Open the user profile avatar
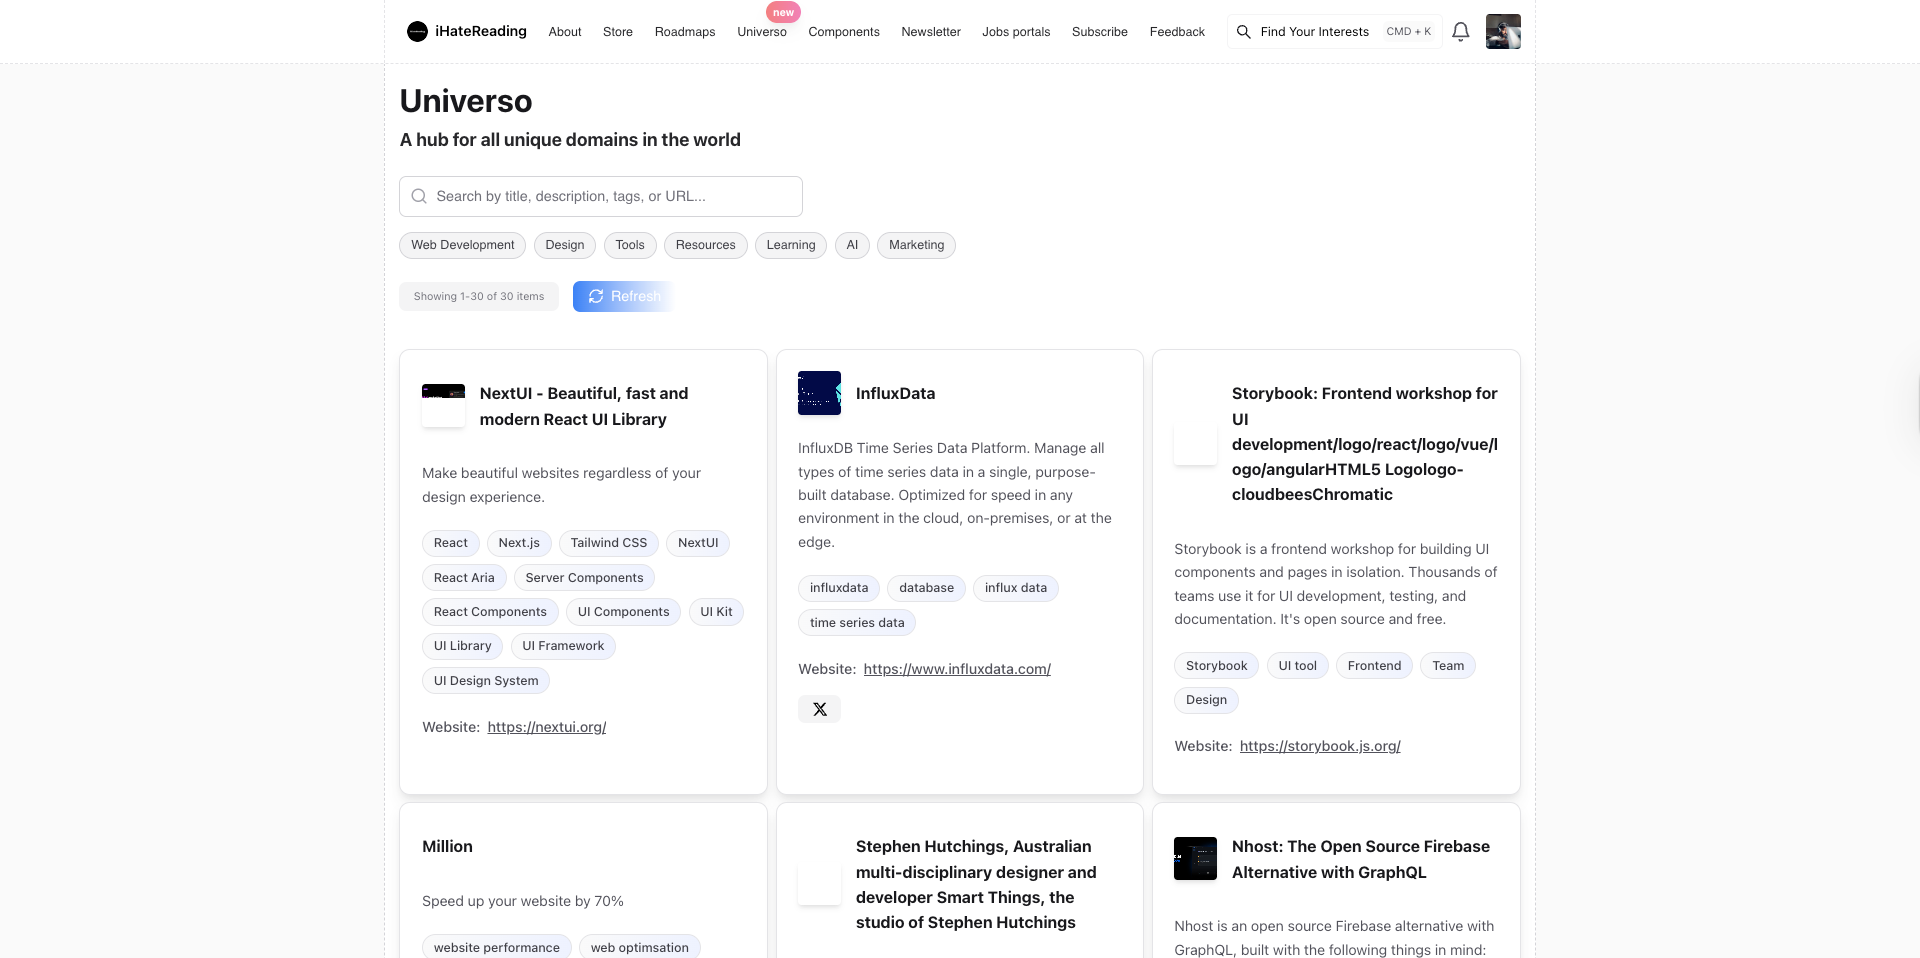This screenshot has height=958, width=1920. click(x=1503, y=32)
